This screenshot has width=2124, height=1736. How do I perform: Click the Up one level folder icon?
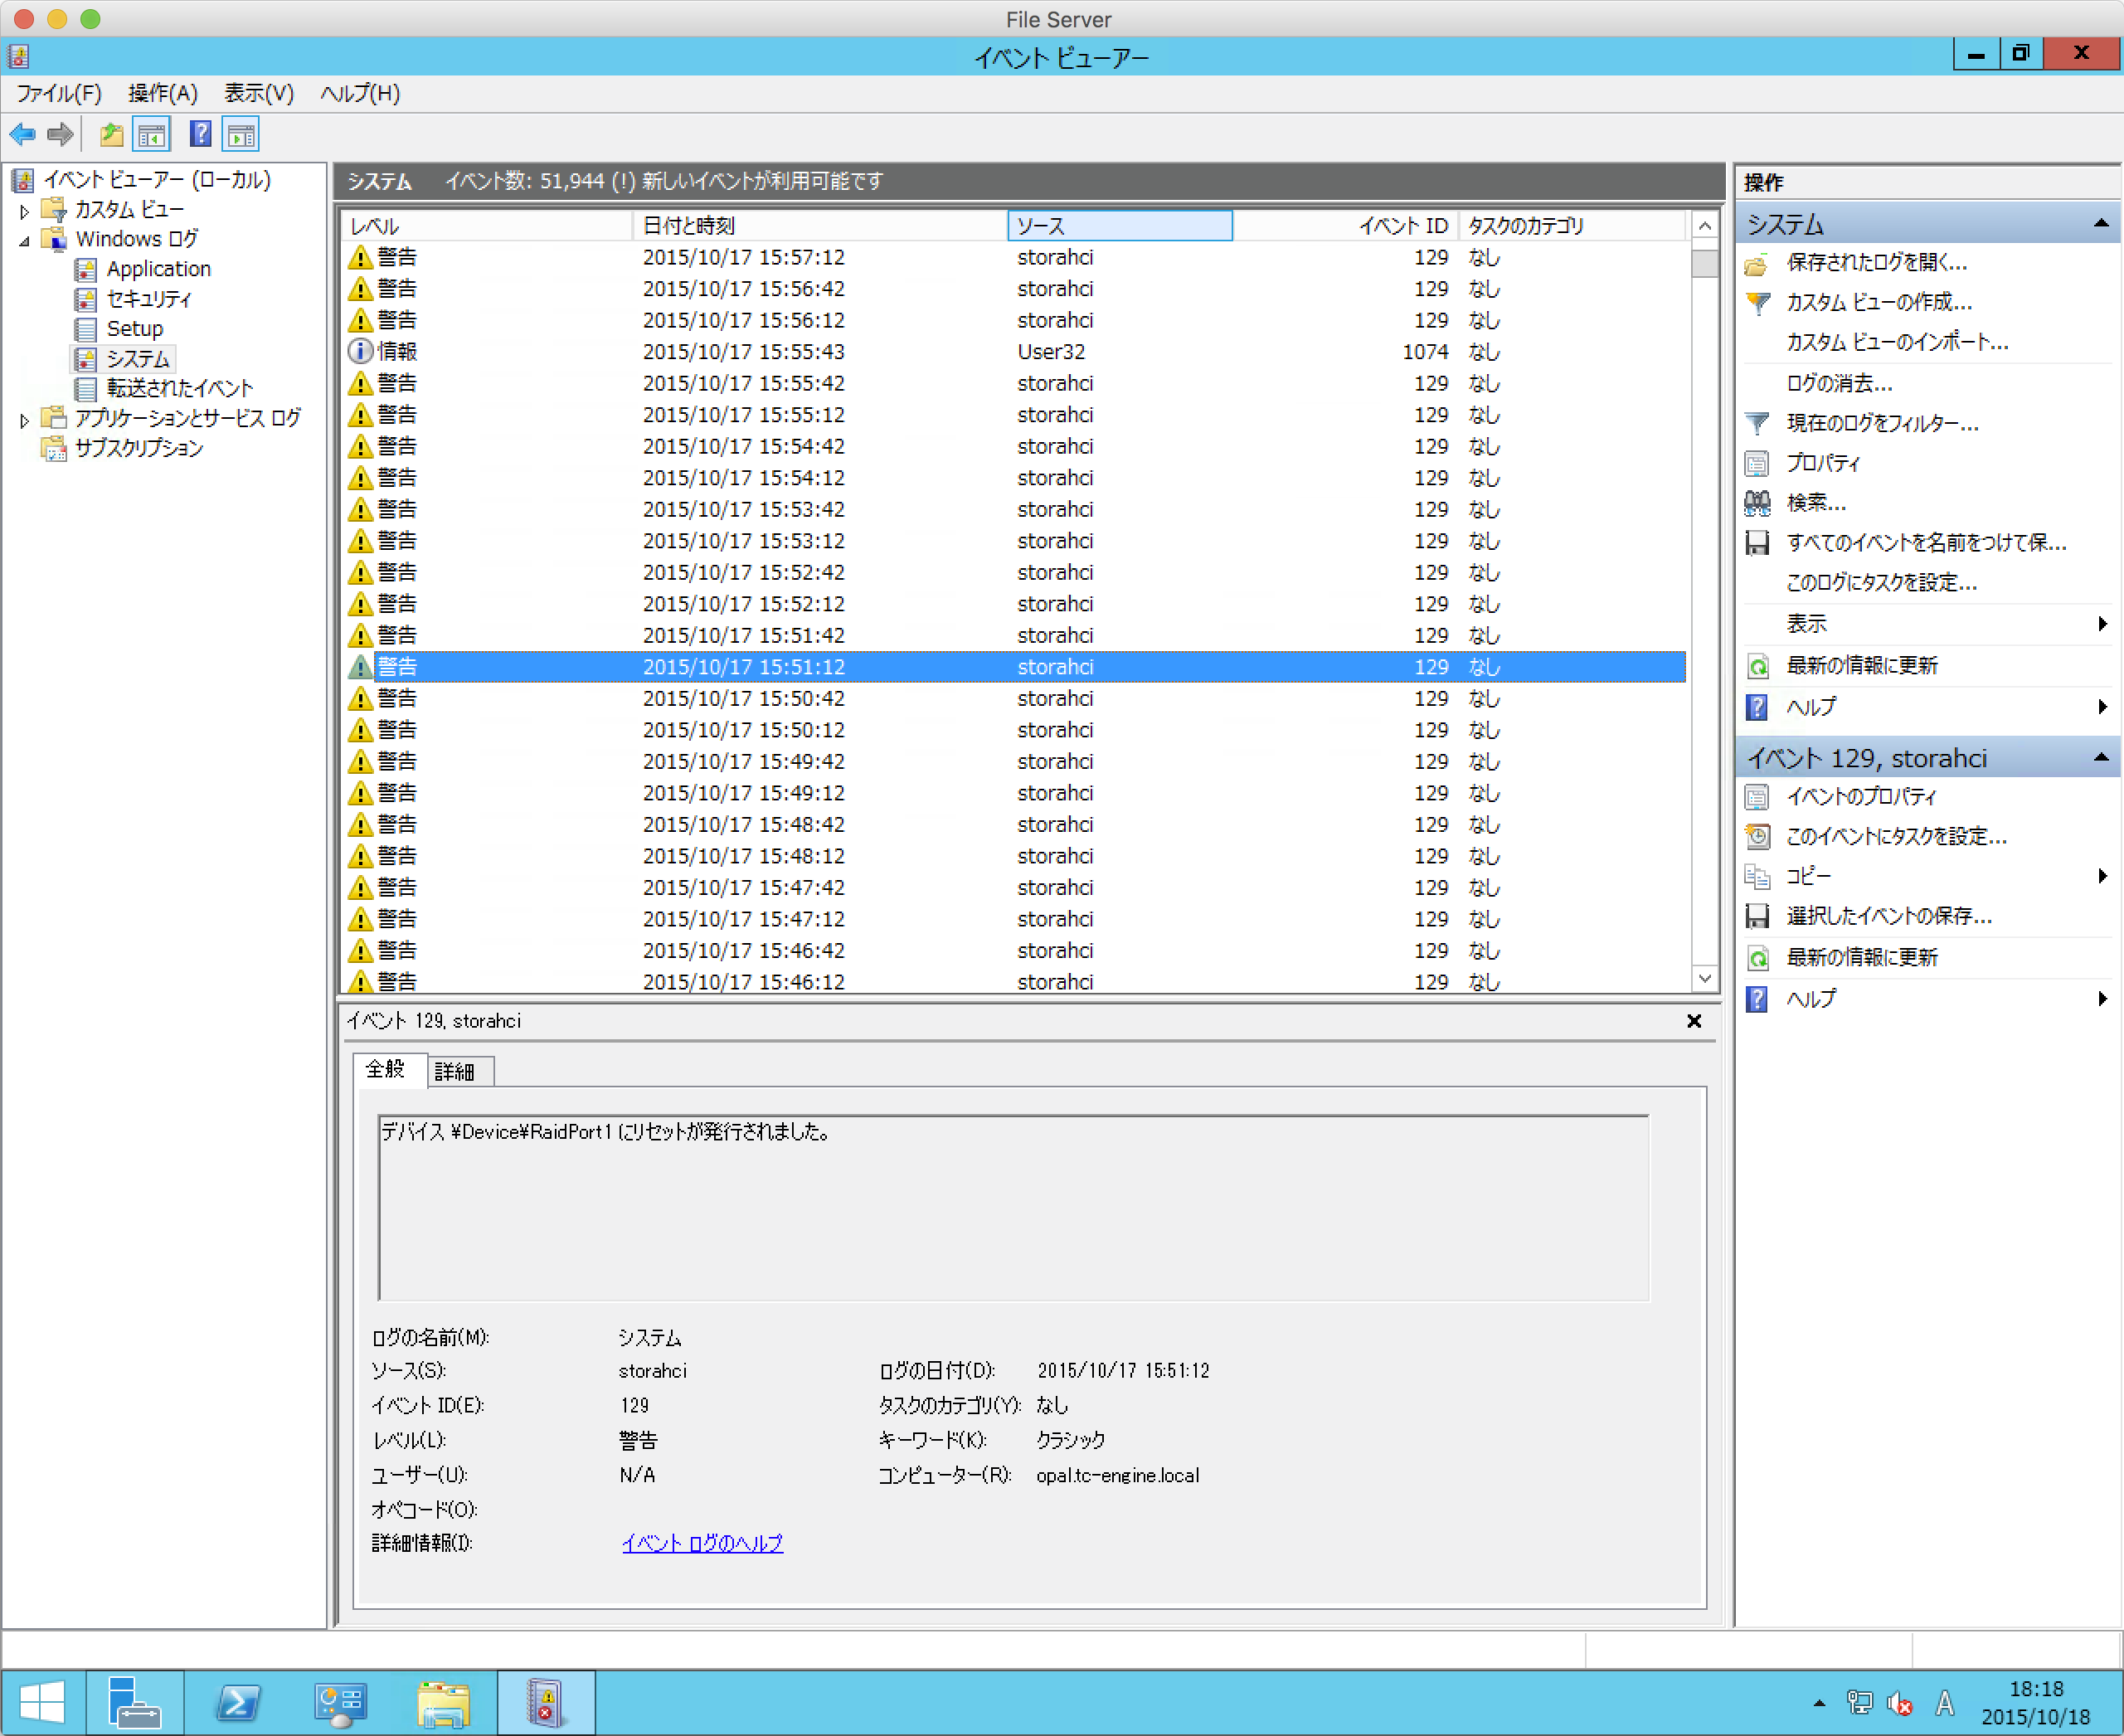click(x=111, y=134)
